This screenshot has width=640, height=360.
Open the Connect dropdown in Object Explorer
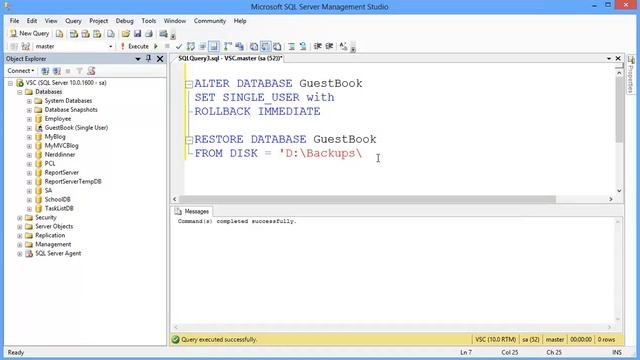point(21,71)
